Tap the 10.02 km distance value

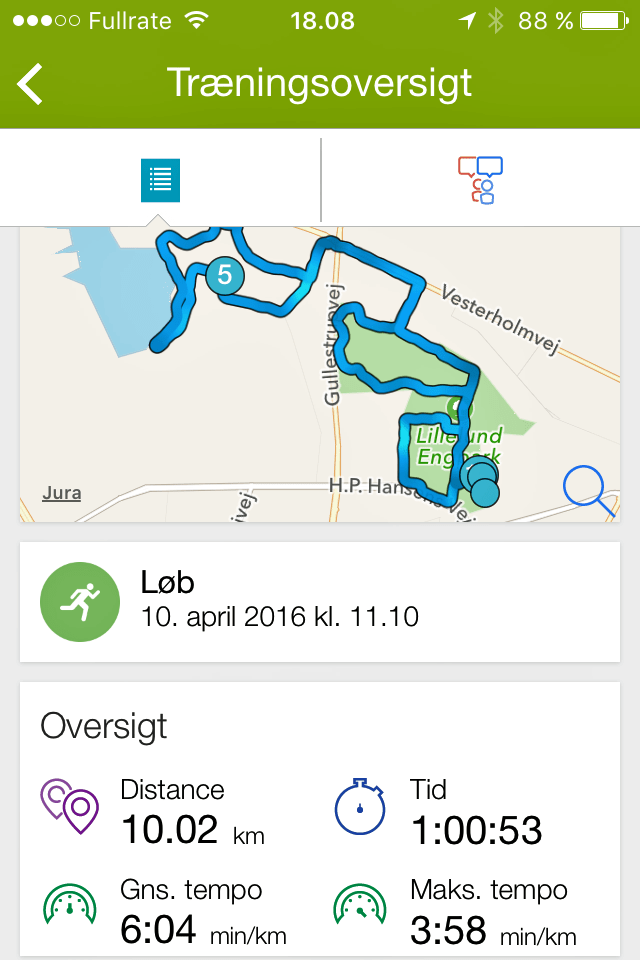tap(170, 830)
